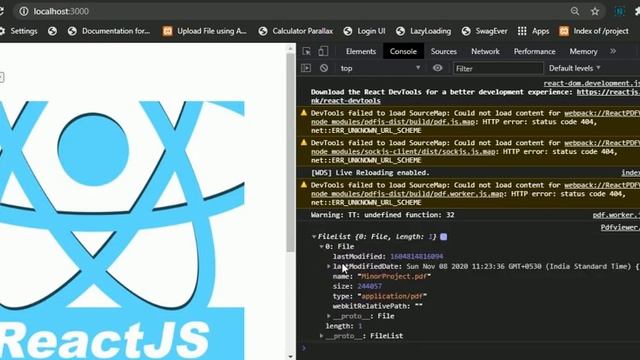Viewport: 640px width, 360px height.
Task: Open the nk/react-devtools link
Action: pyautogui.click(x=346, y=101)
